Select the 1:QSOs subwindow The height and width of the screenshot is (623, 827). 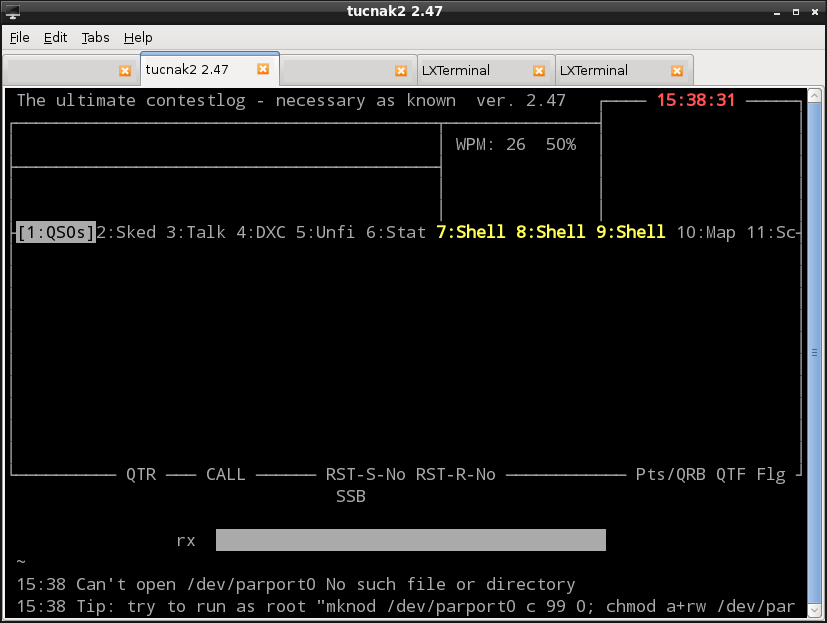[56, 232]
